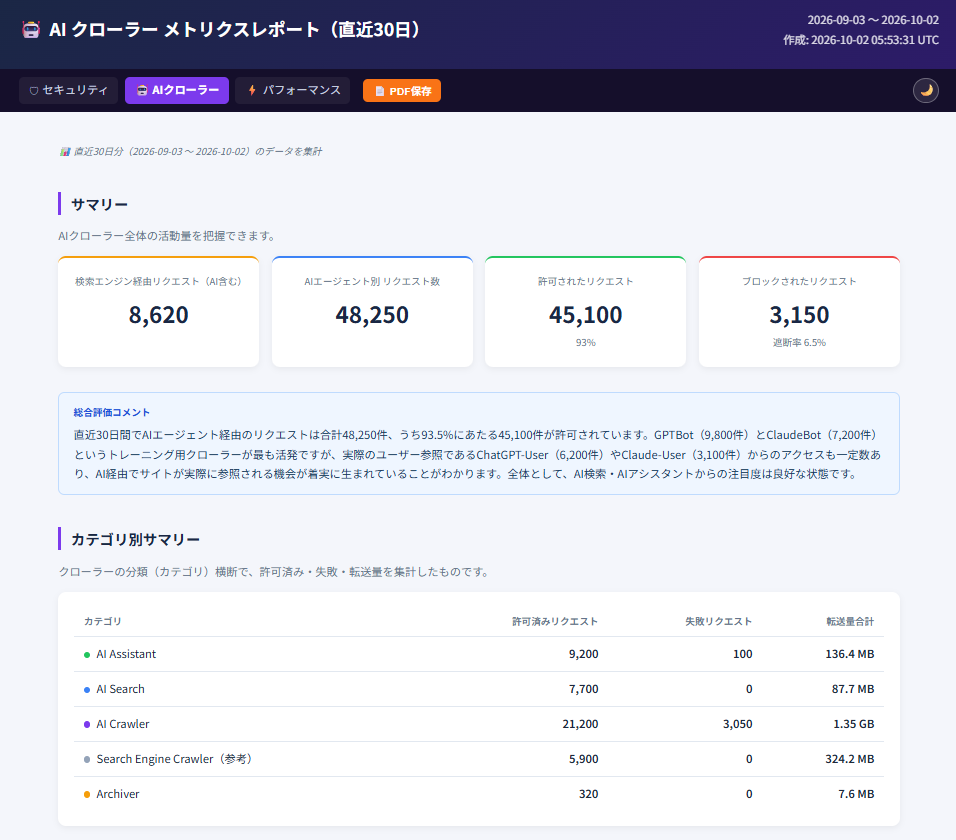This screenshot has height=840, width=956.
Task: Click the 93% label under permitted requests
Action: [585, 343]
